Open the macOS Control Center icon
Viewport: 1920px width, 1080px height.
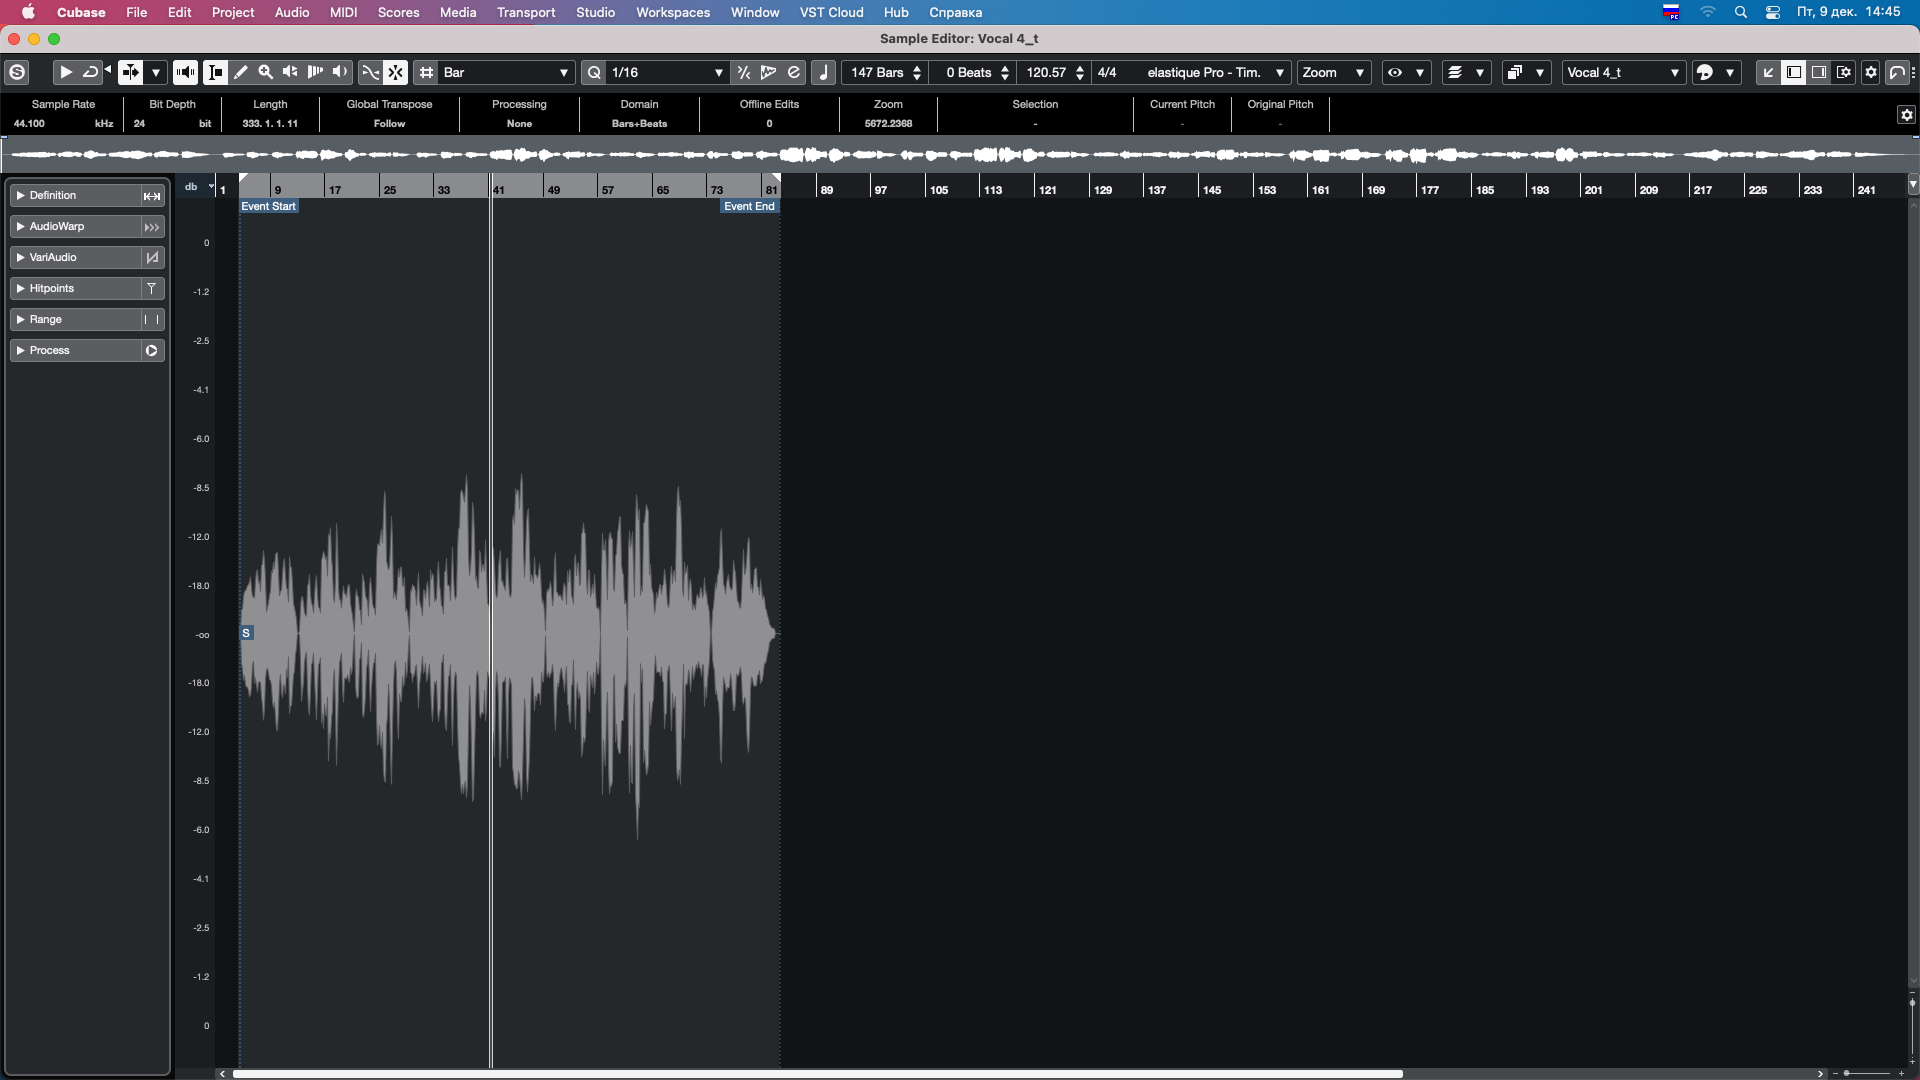[1773, 12]
